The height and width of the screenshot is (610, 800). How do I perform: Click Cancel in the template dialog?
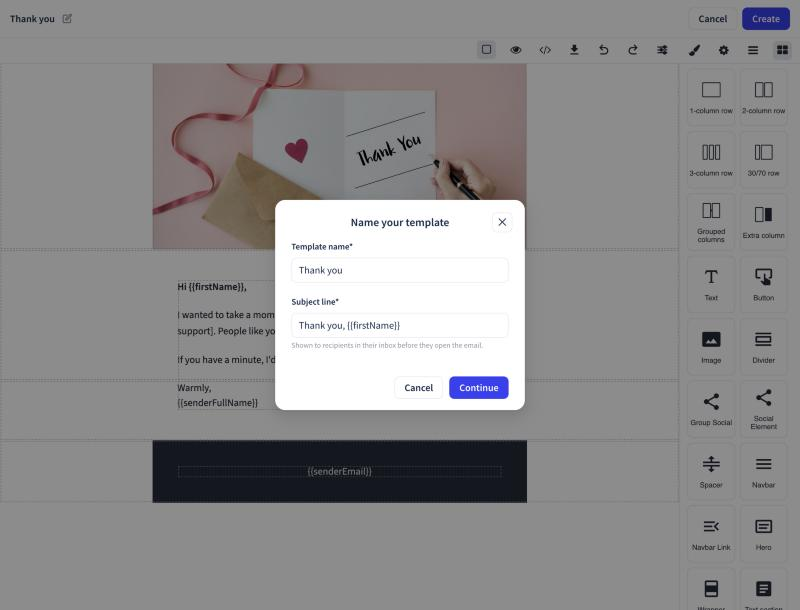[x=418, y=388]
